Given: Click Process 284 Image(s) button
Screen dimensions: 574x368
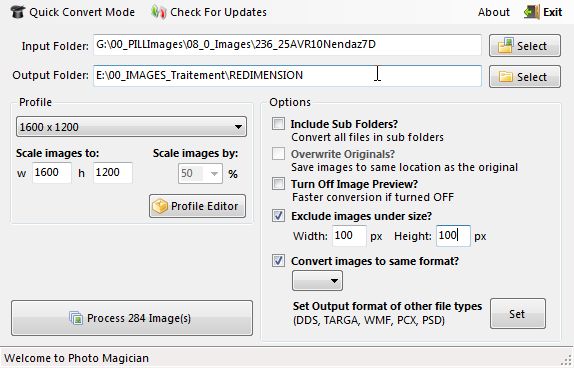Looking at the screenshot, I should (x=132, y=318).
